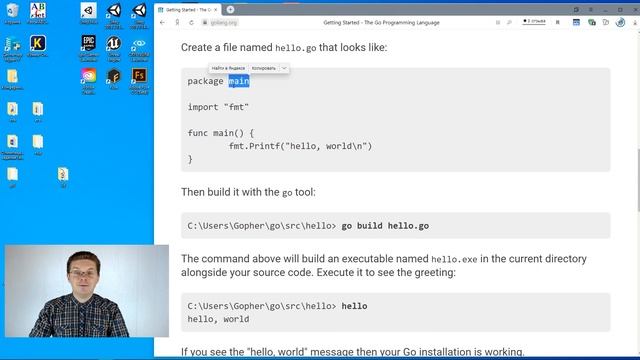Click the lock icon beside golang.org
The width and height of the screenshot is (640, 360).
click(205, 22)
